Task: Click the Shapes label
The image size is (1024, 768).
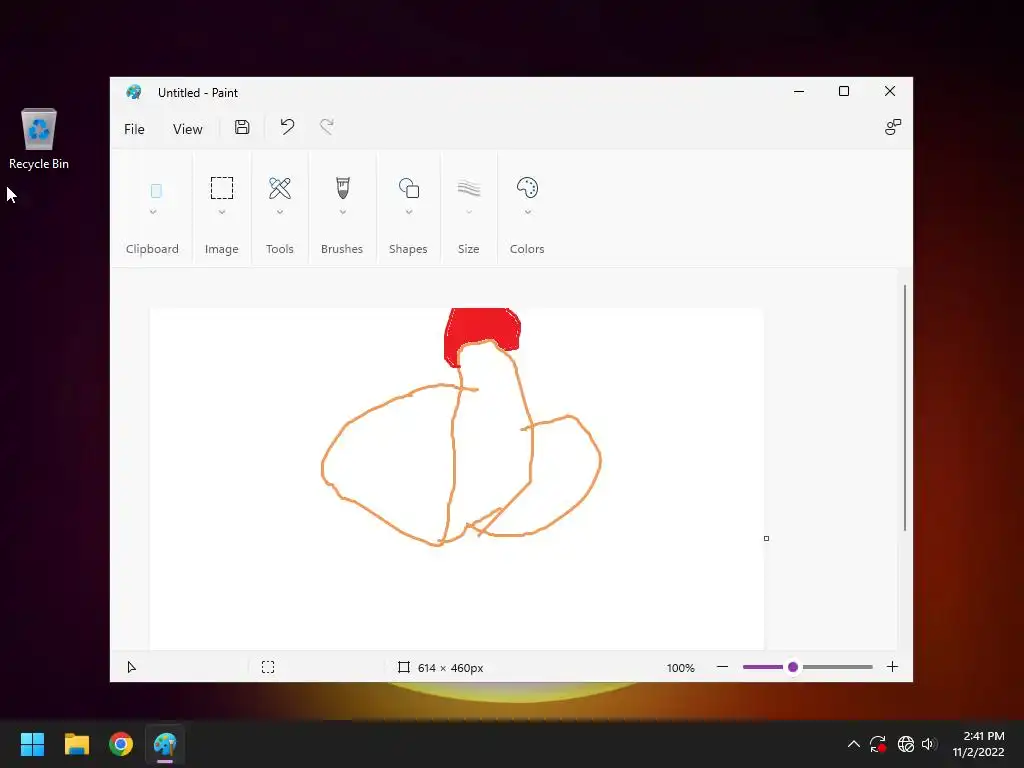Action: coord(408,249)
